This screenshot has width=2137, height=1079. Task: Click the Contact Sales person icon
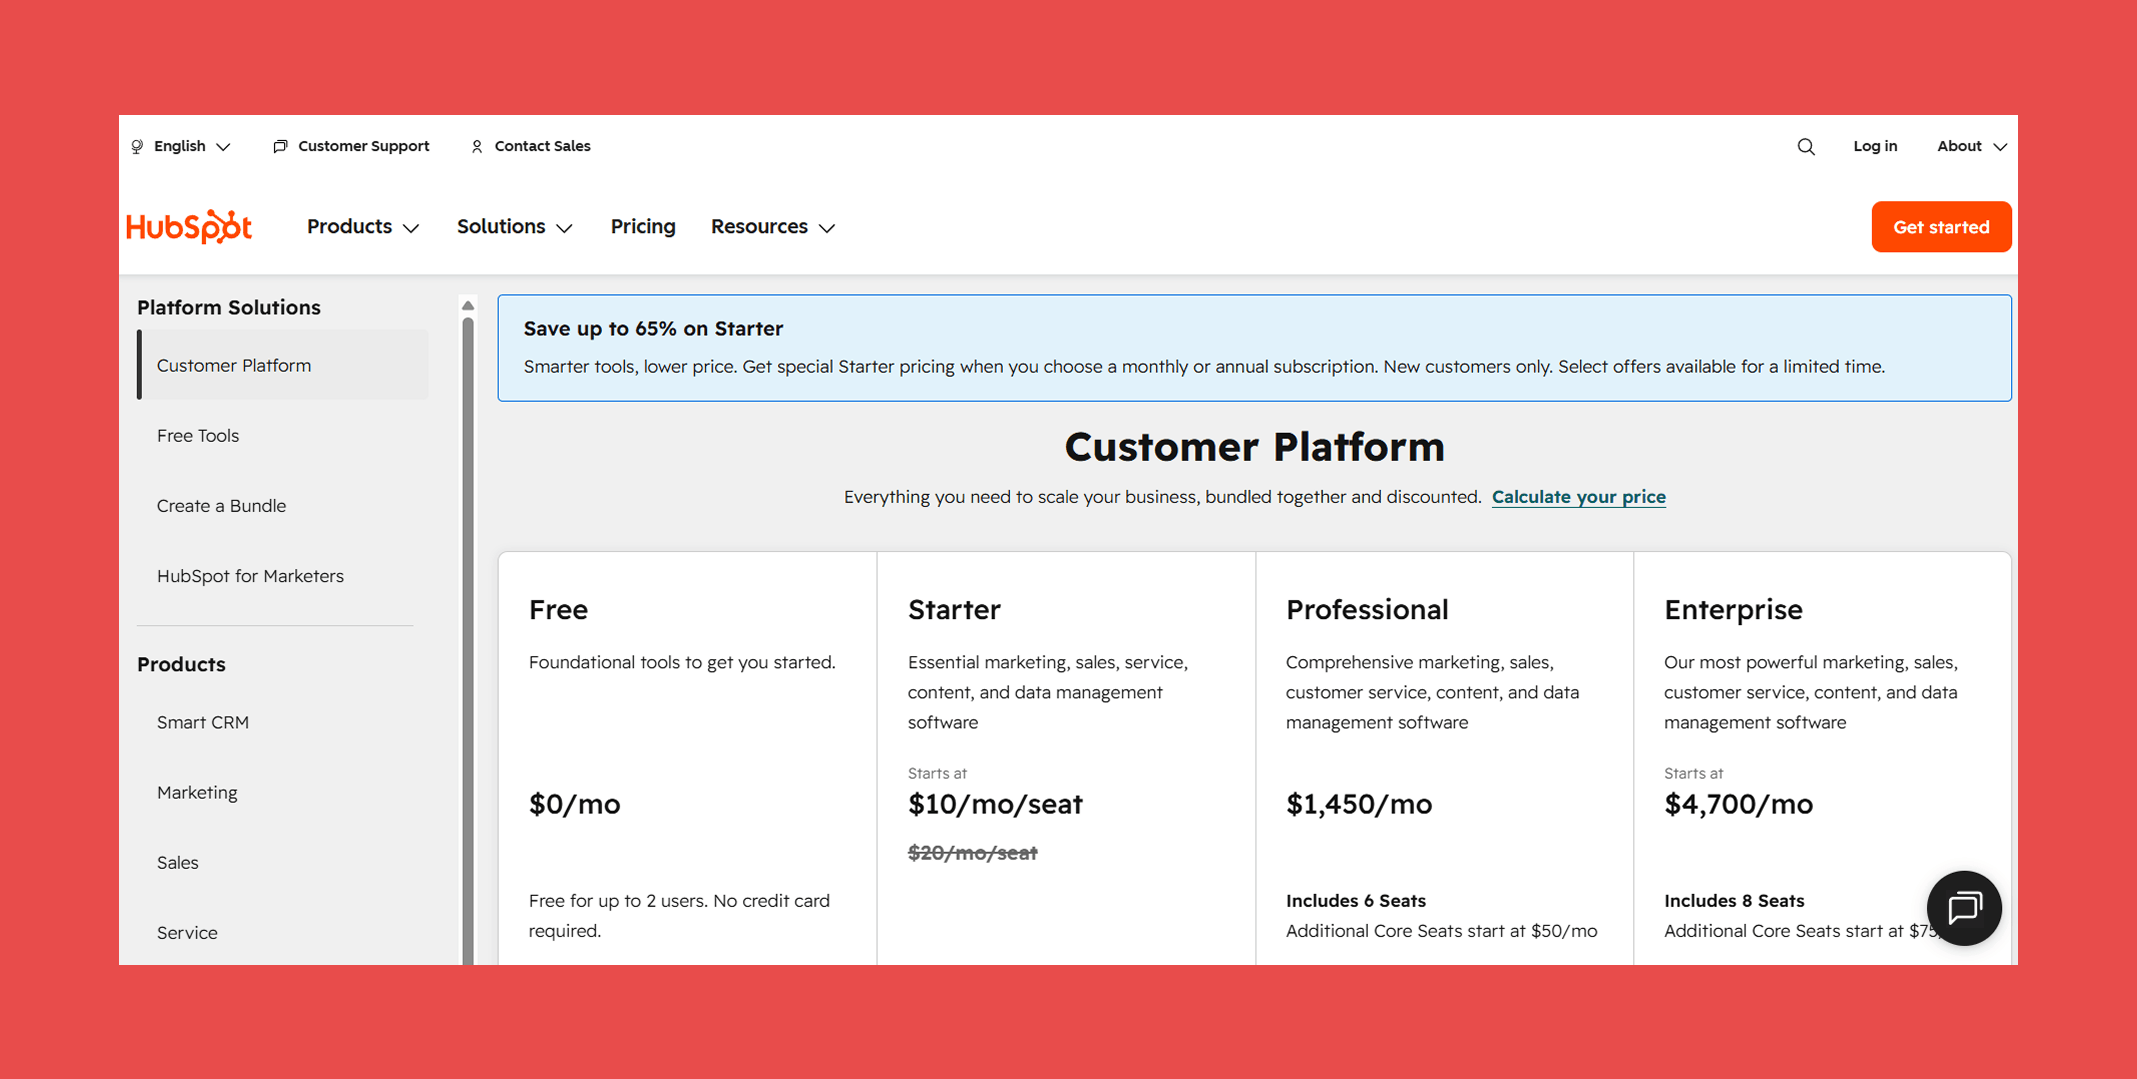click(477, 146)
